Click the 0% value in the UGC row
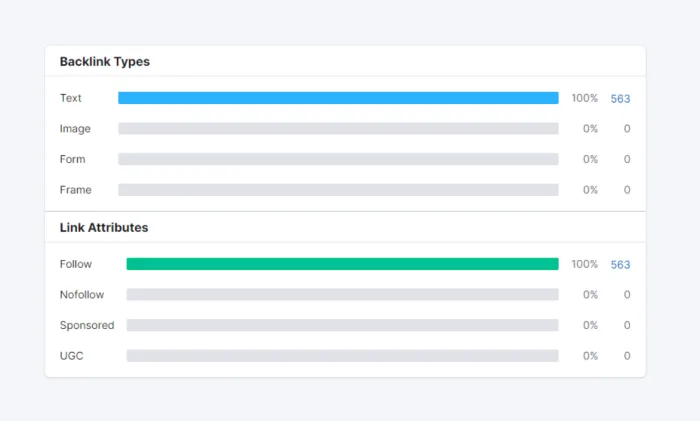 point(590,356)
